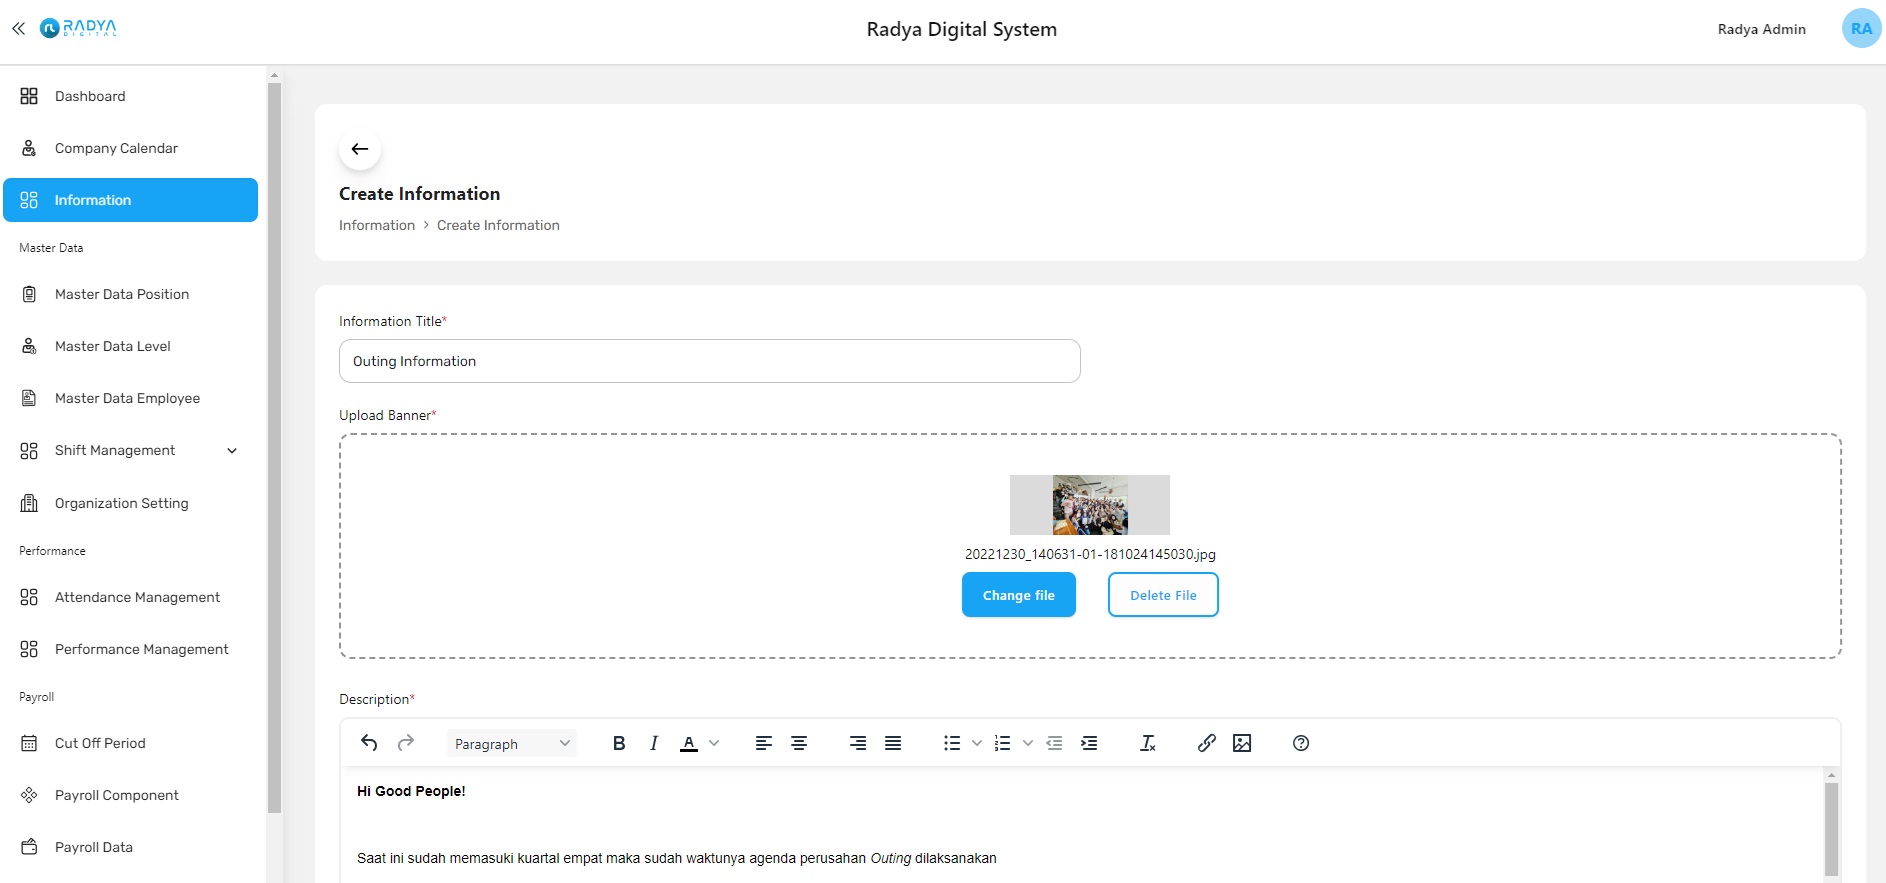Expand bullet list style options arrow
The image size is (1886, 883).
tap(977, 743)
